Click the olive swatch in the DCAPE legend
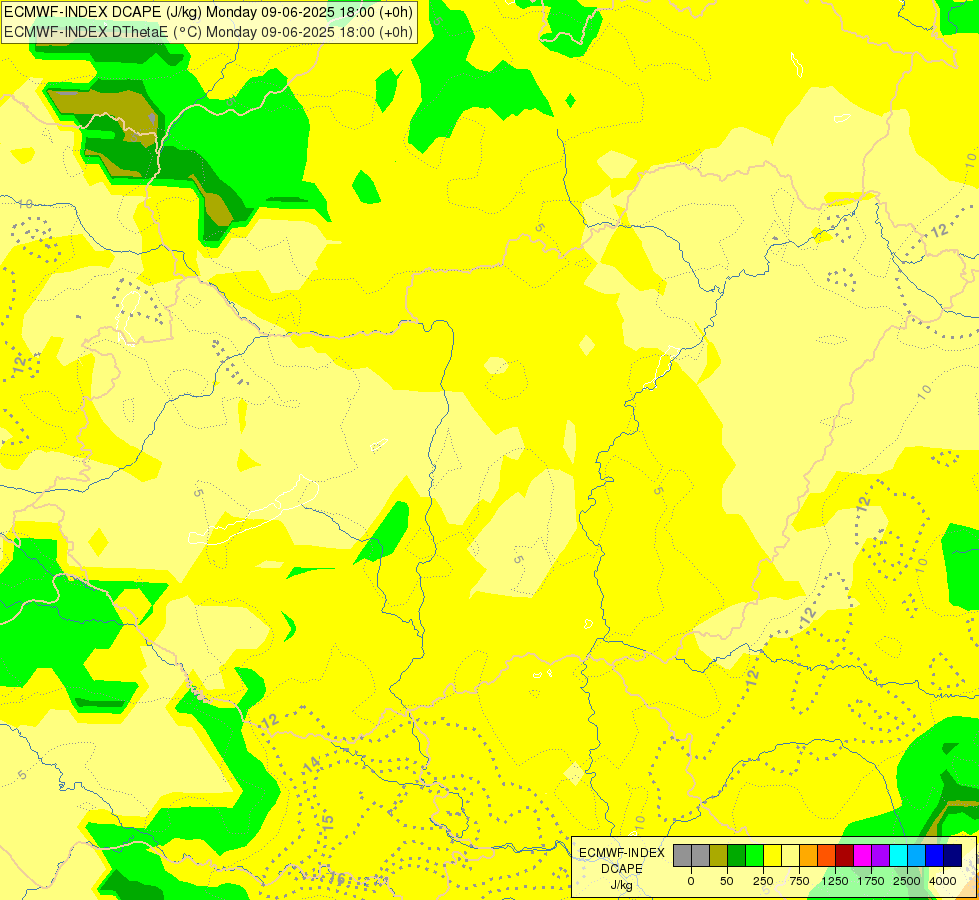The height and width of the screenshot is (900, 979). point(719,856)
